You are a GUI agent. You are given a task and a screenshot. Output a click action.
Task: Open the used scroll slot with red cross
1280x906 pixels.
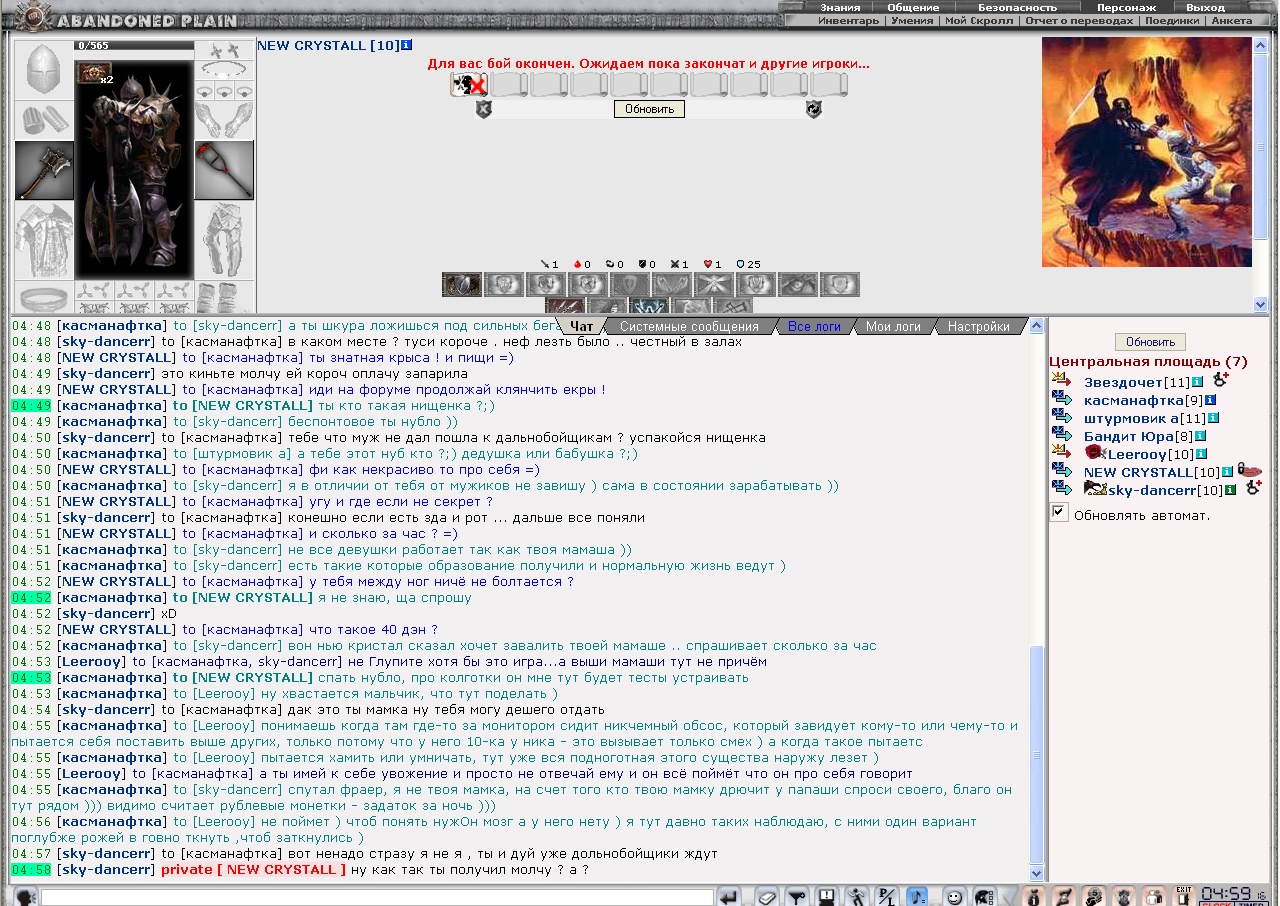tap(469, 85)
